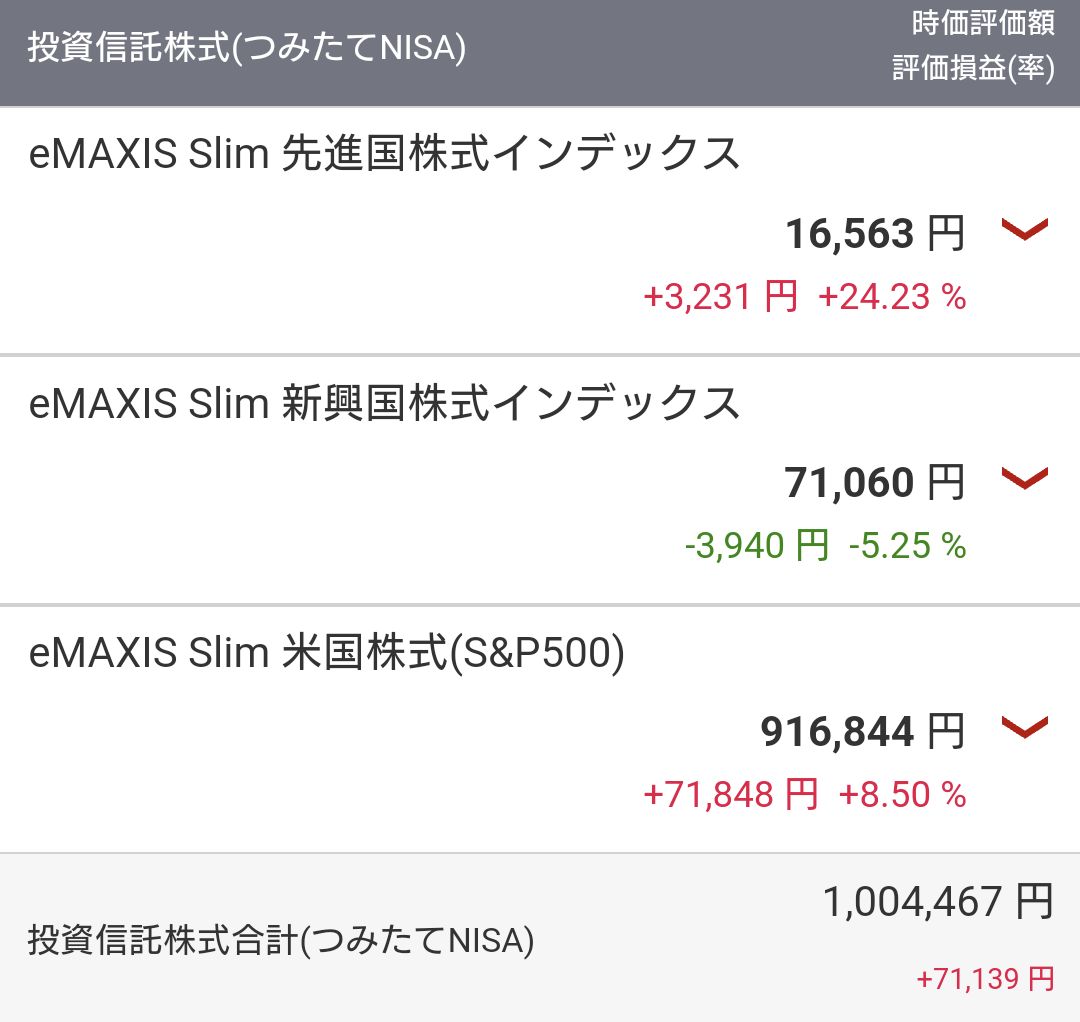Click the 評価損益(率) column header
The height and width of the screenshot is (1022, 1080).
coord(973,68)
